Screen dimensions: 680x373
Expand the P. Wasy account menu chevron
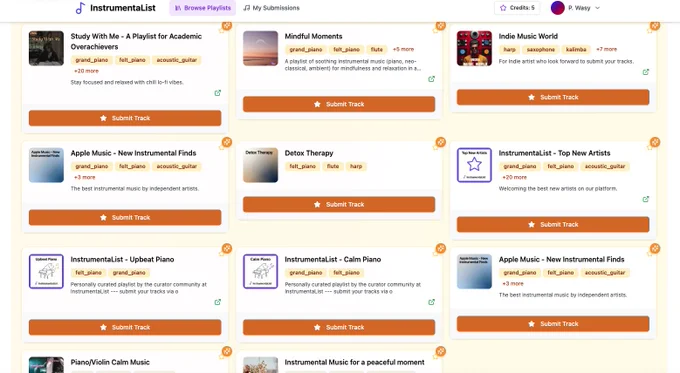[597, 8]
